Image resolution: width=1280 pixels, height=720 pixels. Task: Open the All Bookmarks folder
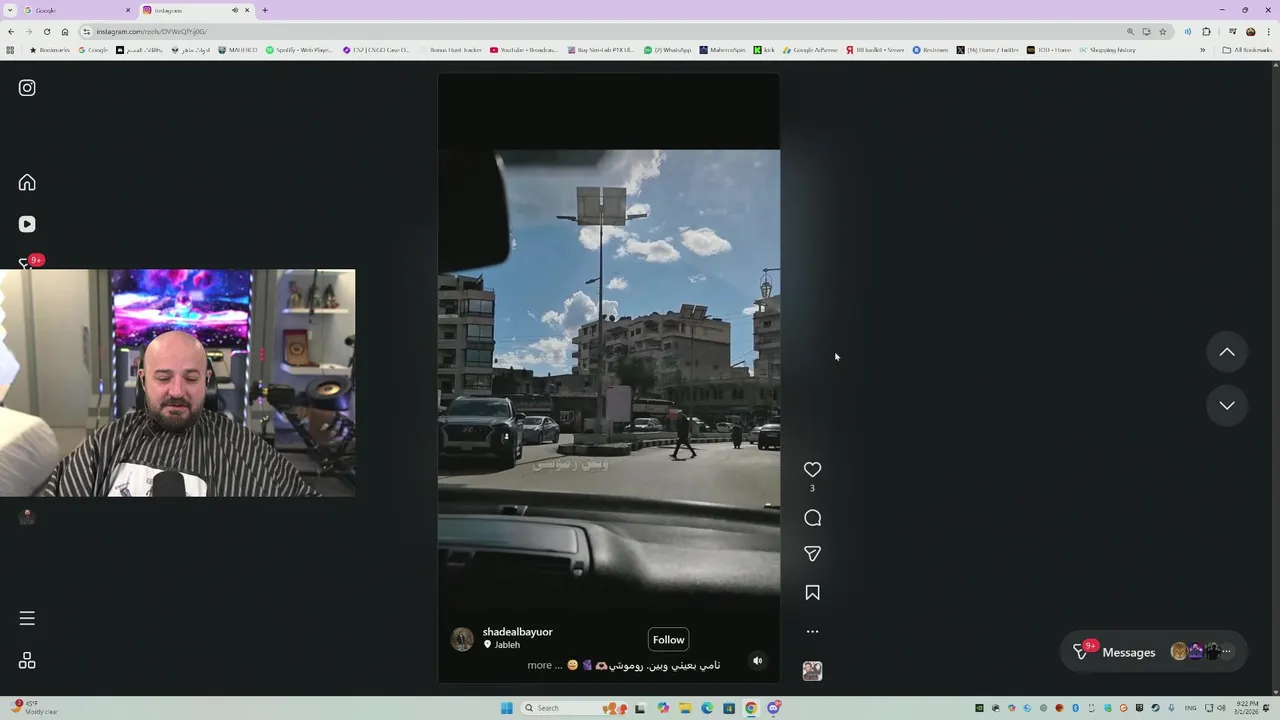(1247, 50)
